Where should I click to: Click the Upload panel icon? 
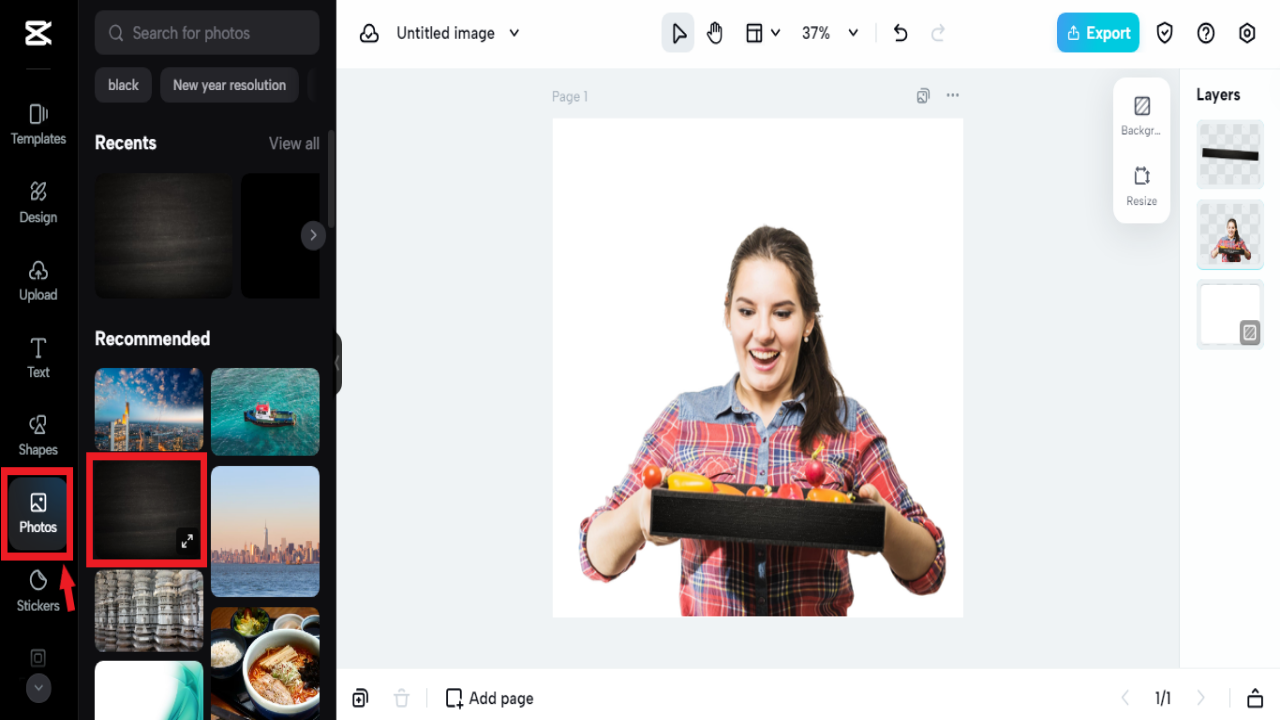[x=37, y=280]
